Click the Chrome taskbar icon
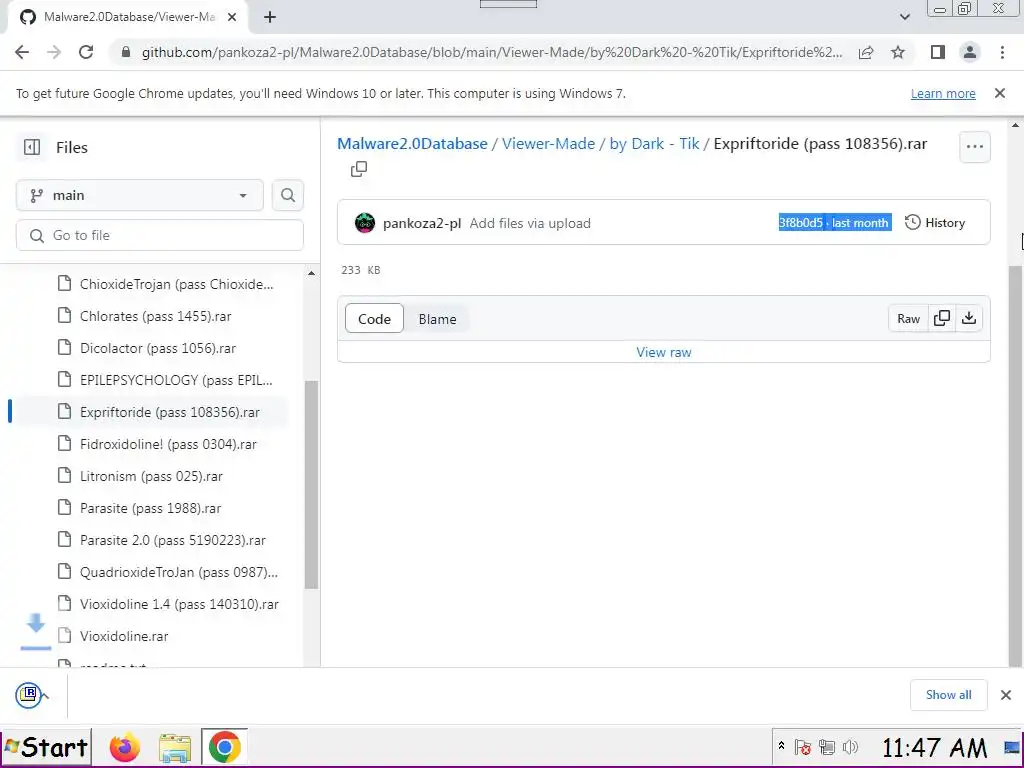 [224, 748]
